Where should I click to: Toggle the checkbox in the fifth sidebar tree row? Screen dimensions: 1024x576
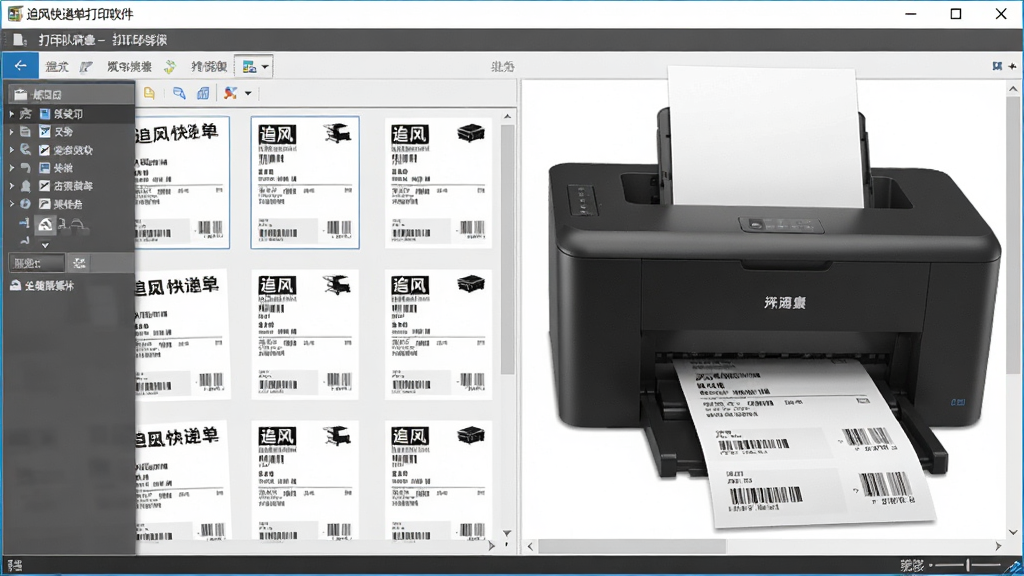tap(44, 186)
